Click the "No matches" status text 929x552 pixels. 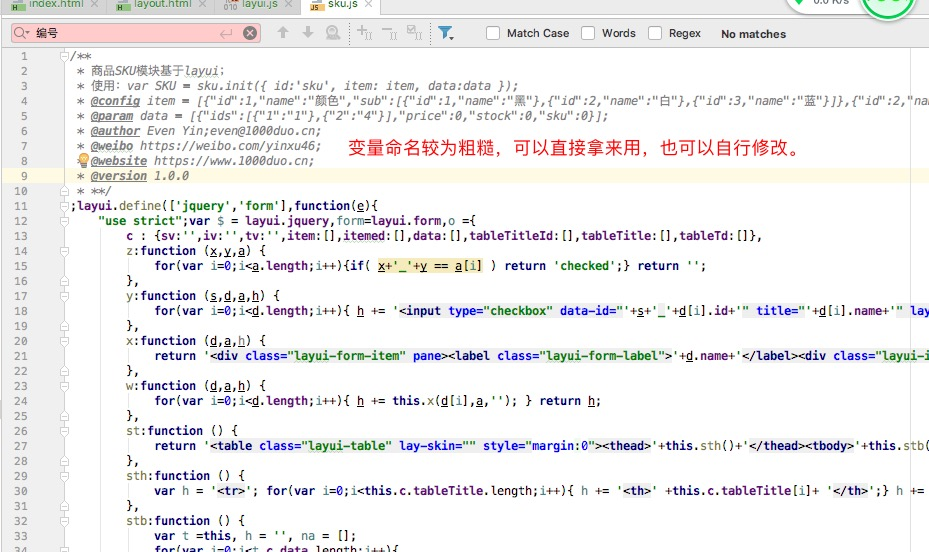(753, 34)
